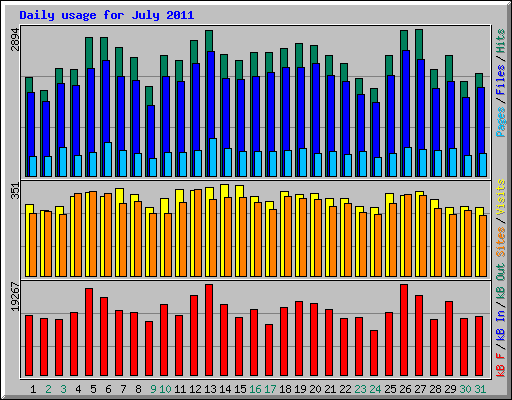Select day 22 on the x-axis
This screenshot has height=400, width=512.
tap(345, 389)
